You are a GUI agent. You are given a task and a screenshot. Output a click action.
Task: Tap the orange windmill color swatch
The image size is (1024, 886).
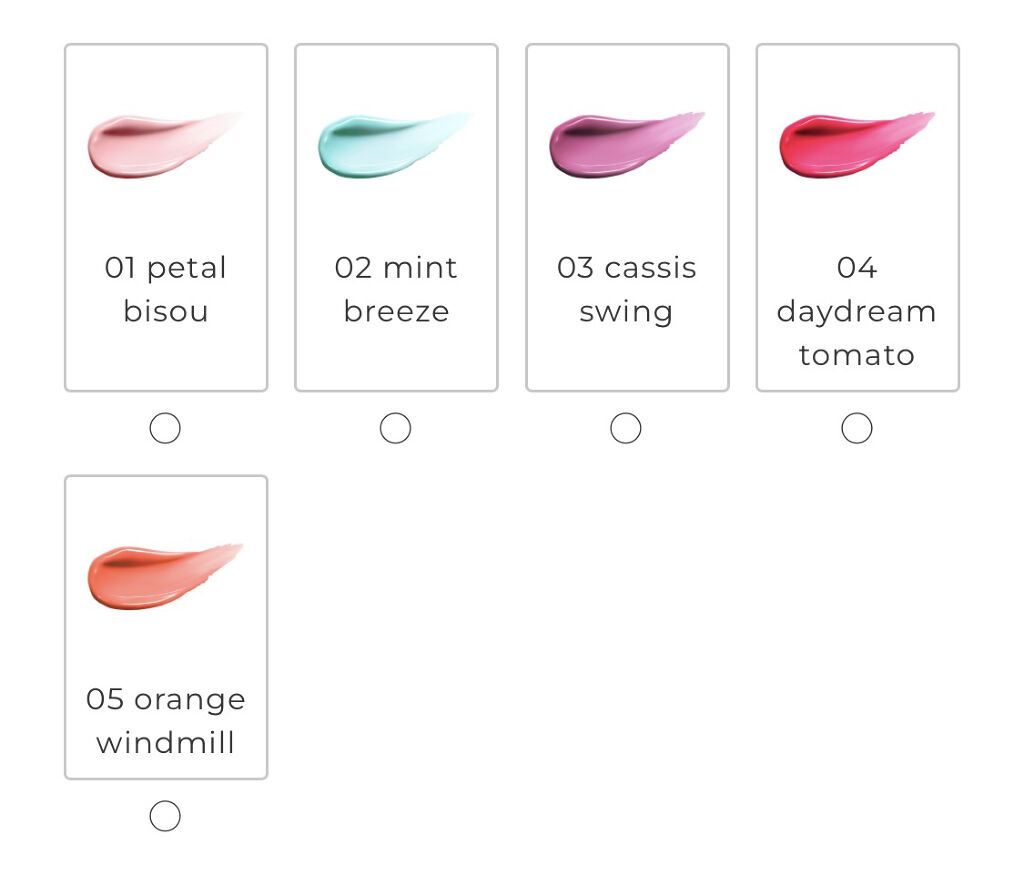coord(160,575)
